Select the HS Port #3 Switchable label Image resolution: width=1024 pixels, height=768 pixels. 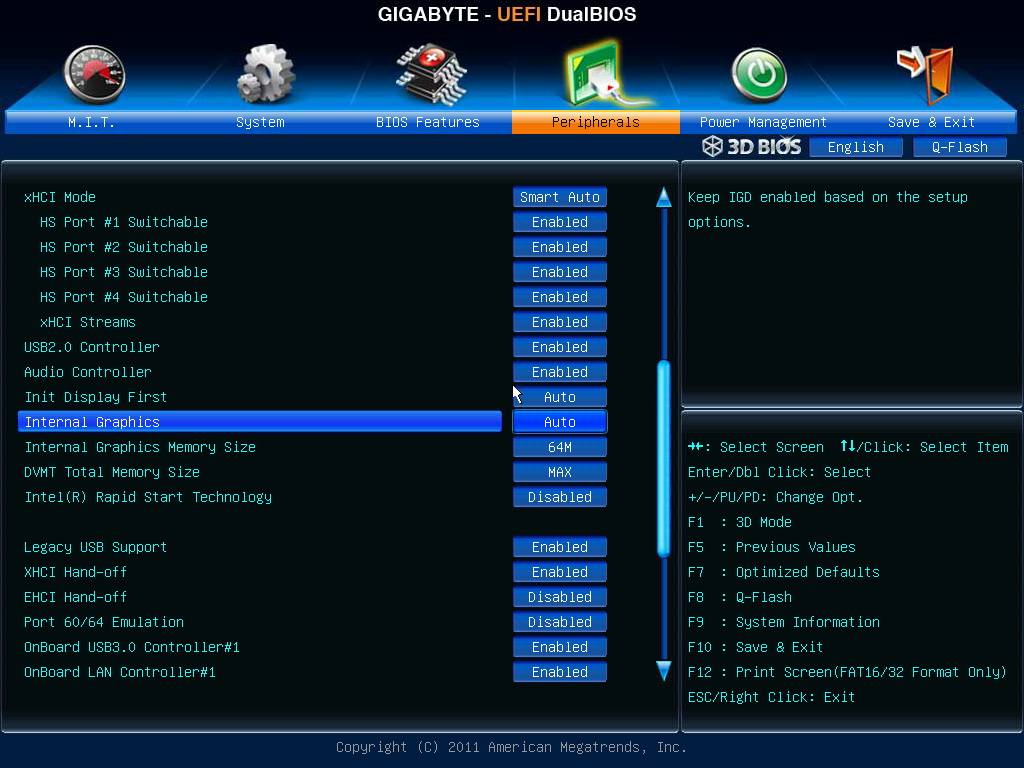[123, 272]
